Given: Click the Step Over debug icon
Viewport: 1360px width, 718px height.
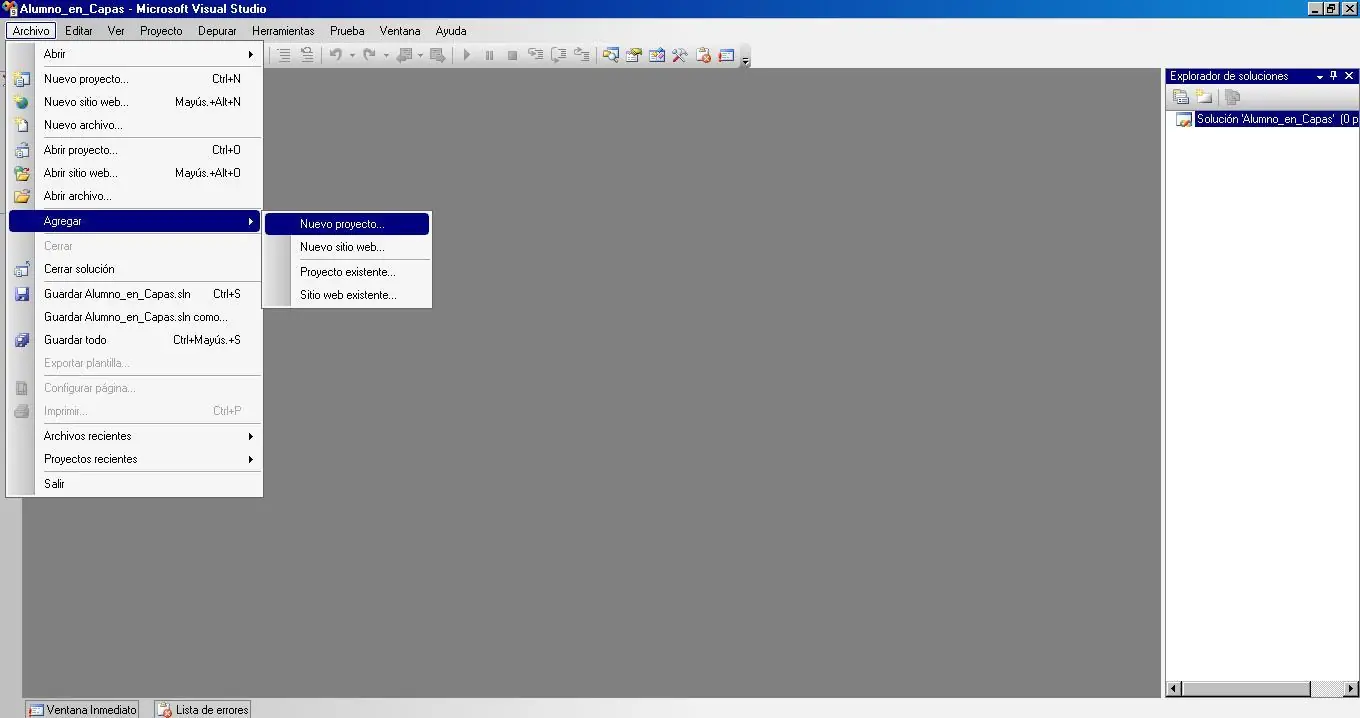Looking at the screenshot, I should tap(559, 55).
